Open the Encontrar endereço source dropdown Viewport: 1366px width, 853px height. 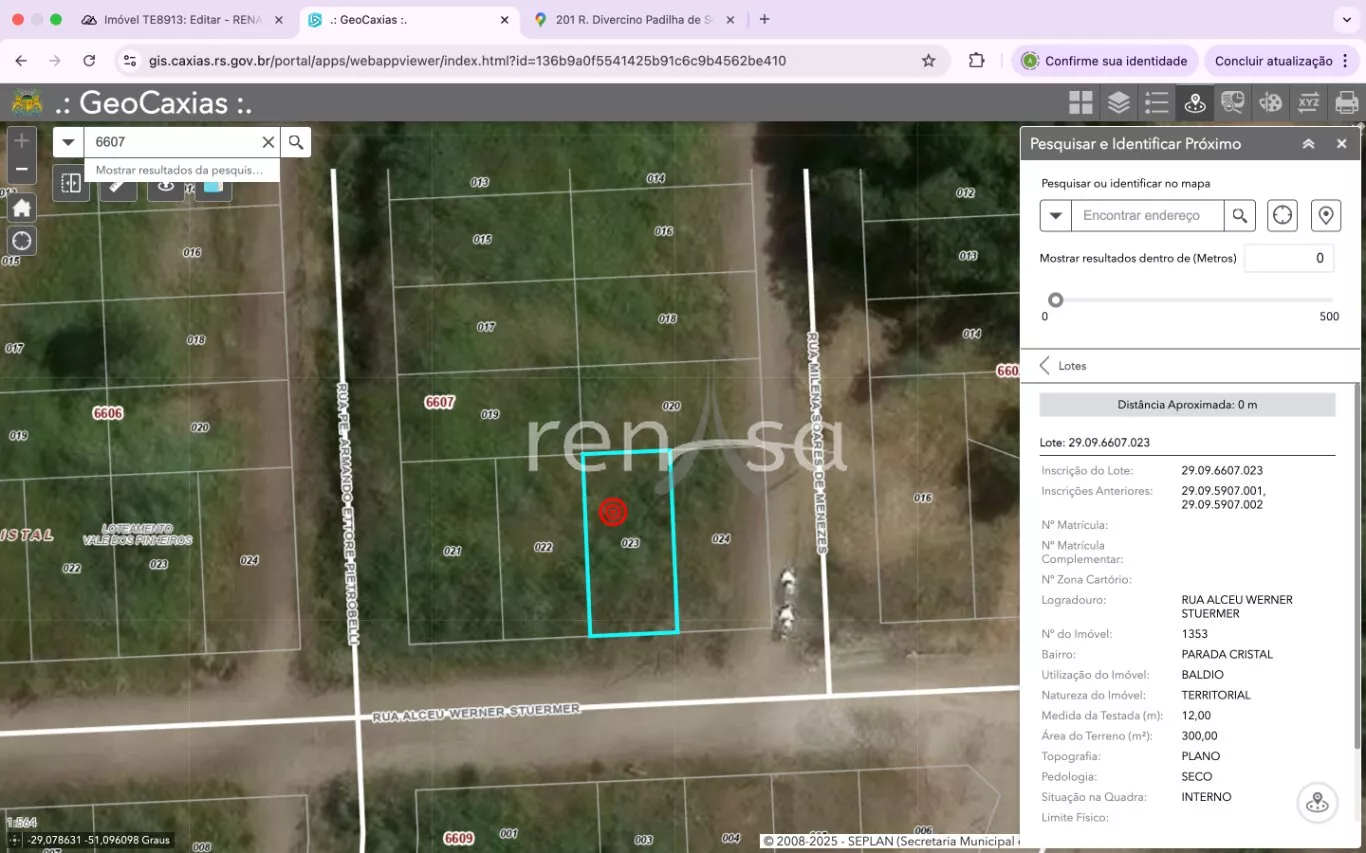pos(1055,215)
